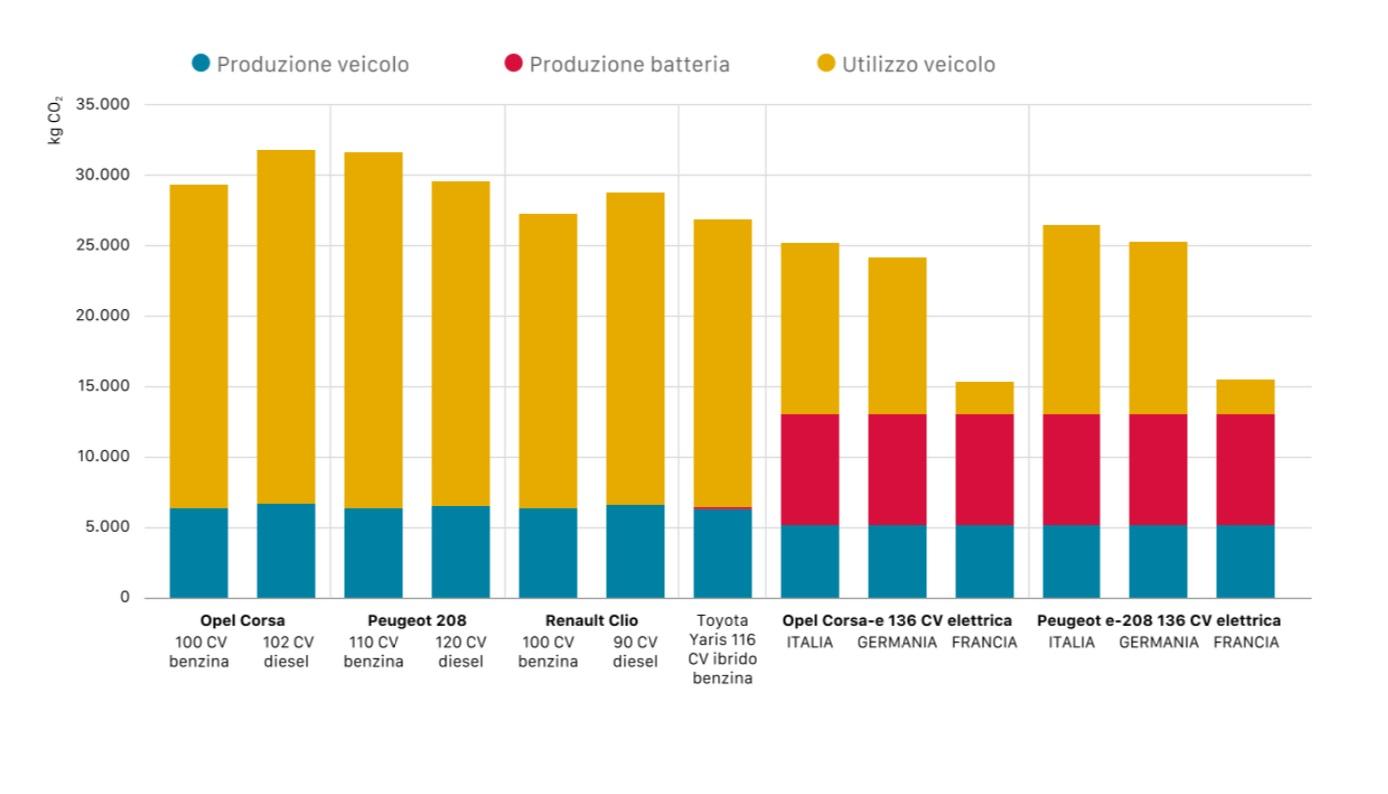Select the Utilizzo veicolo legend label

(919, 64)
